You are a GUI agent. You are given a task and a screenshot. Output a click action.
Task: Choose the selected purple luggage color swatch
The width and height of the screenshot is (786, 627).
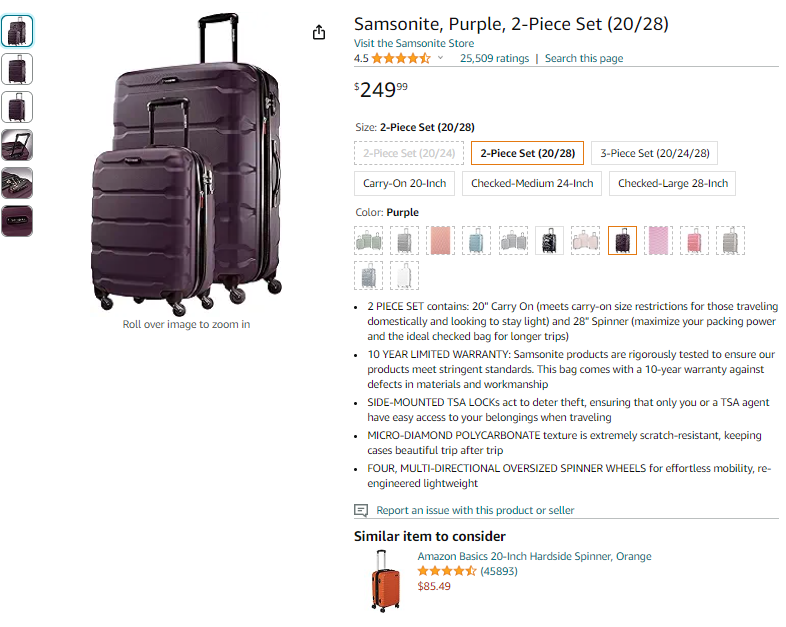(x=622, y=241)
